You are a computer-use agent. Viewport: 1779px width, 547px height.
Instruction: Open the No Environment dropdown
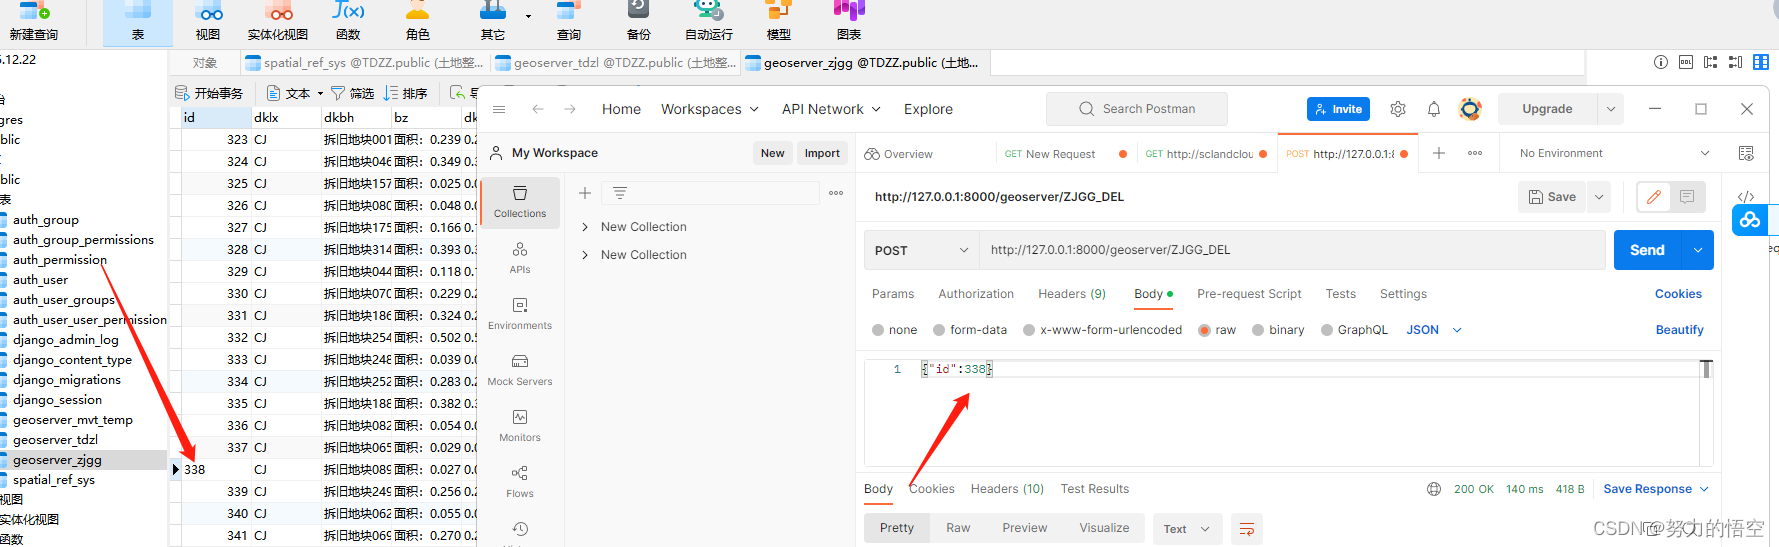click(x=1614, y=153)
